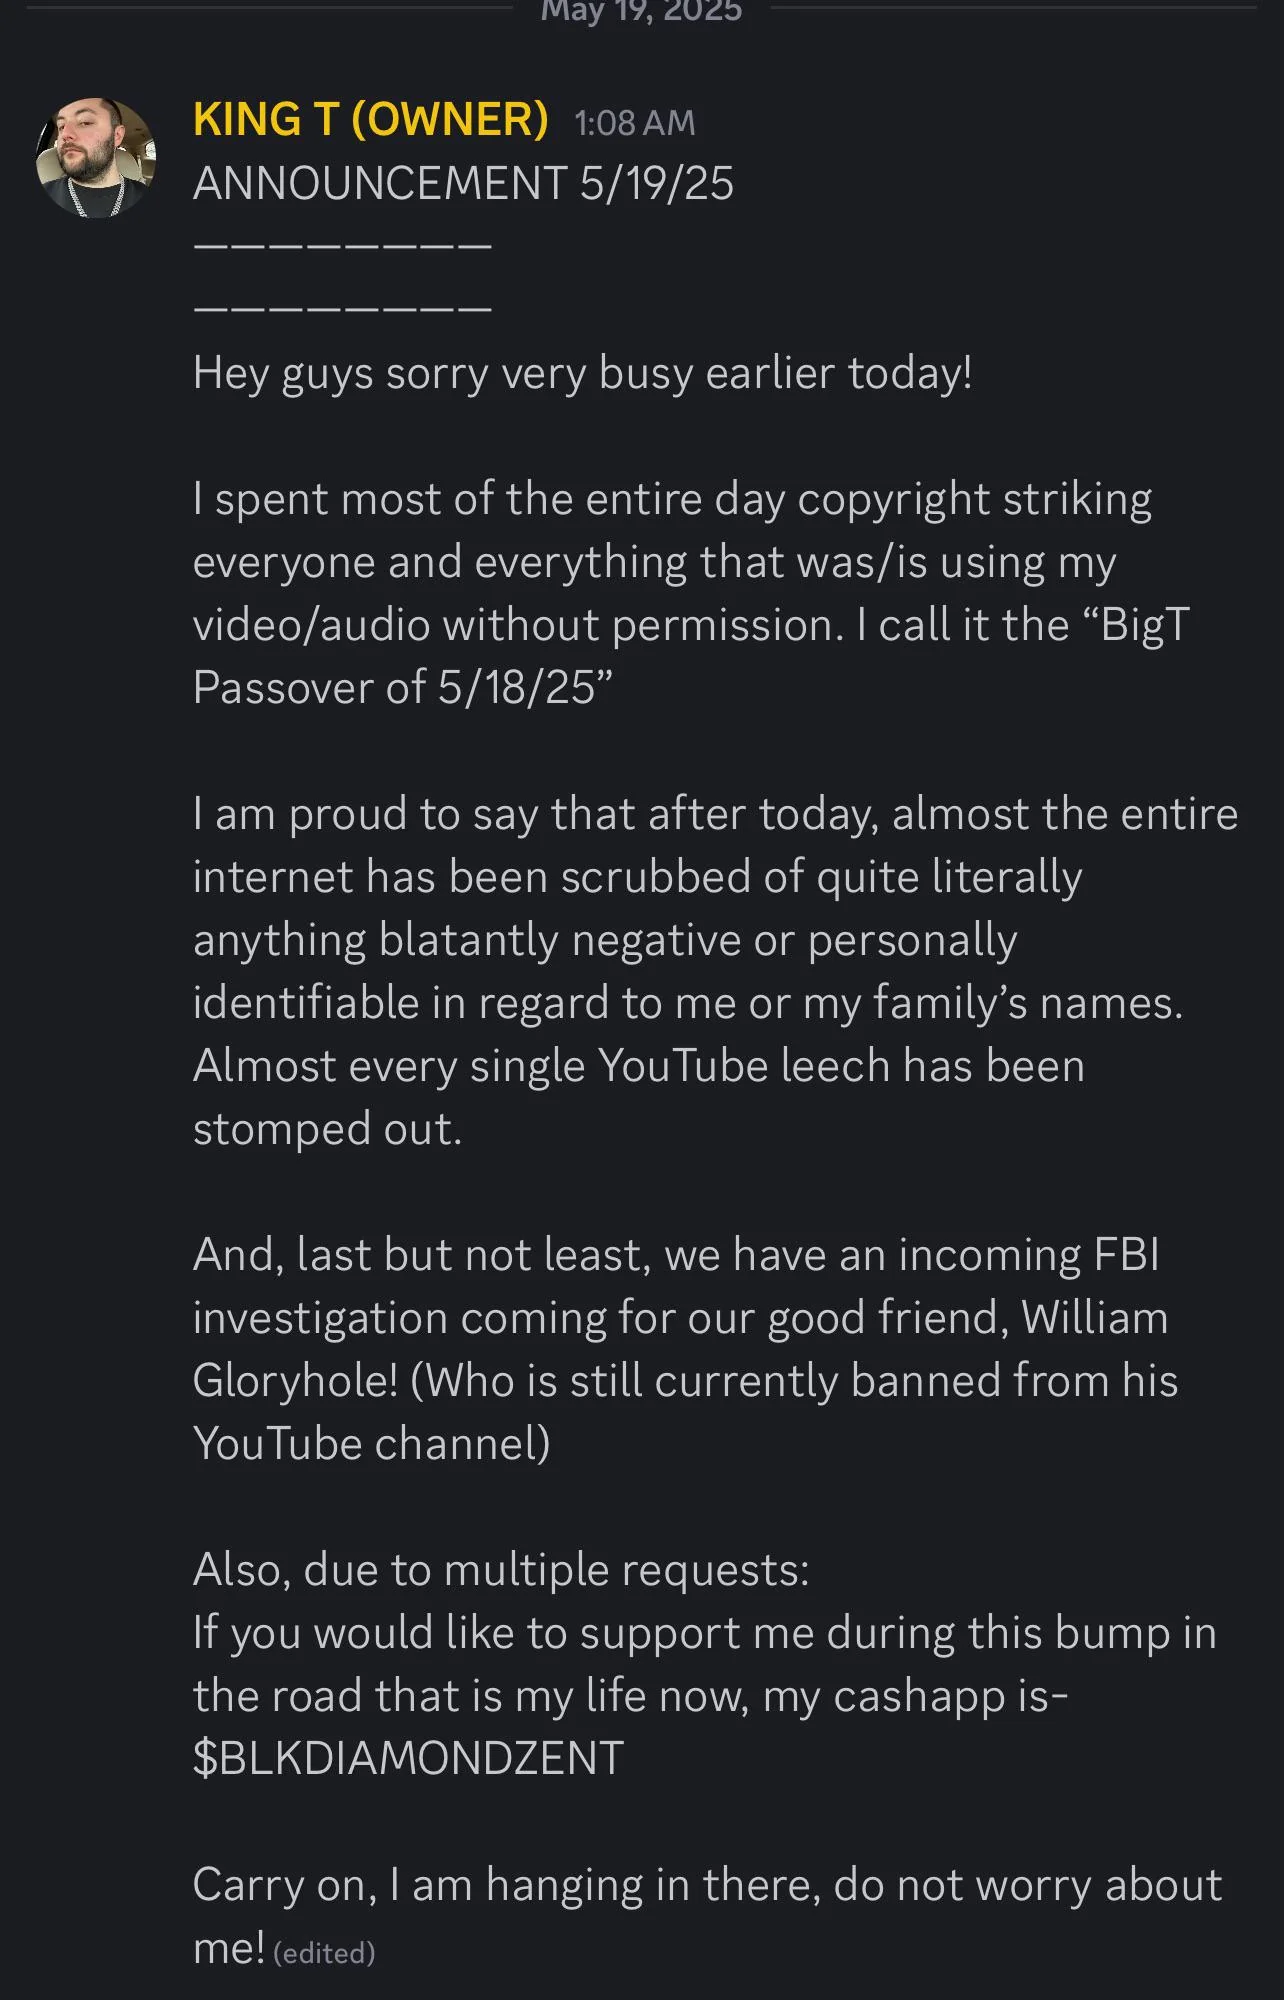
Task: Click the 1:08 AM message timestamp
Action: [x=634, y=123]
